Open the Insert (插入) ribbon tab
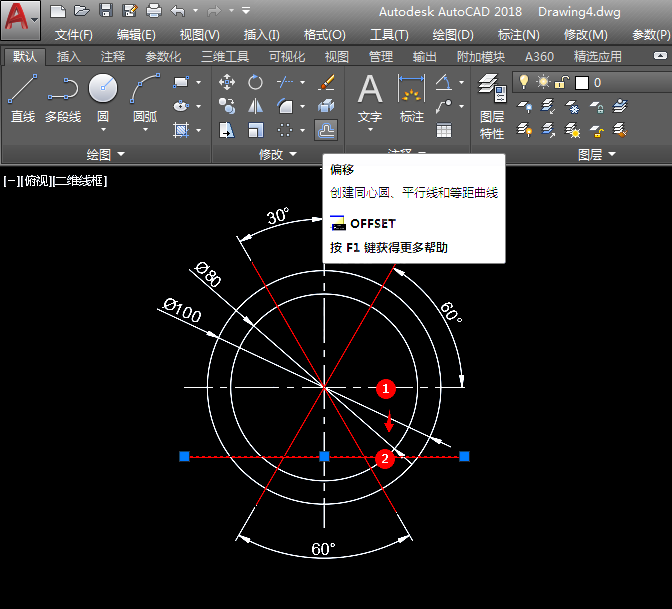Image resolution: width=672 pixels, height=609 pixels. point(69,57)
